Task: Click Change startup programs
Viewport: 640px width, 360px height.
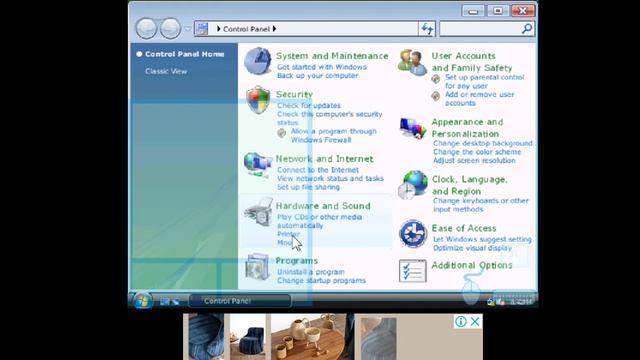Action: [321, 280]
